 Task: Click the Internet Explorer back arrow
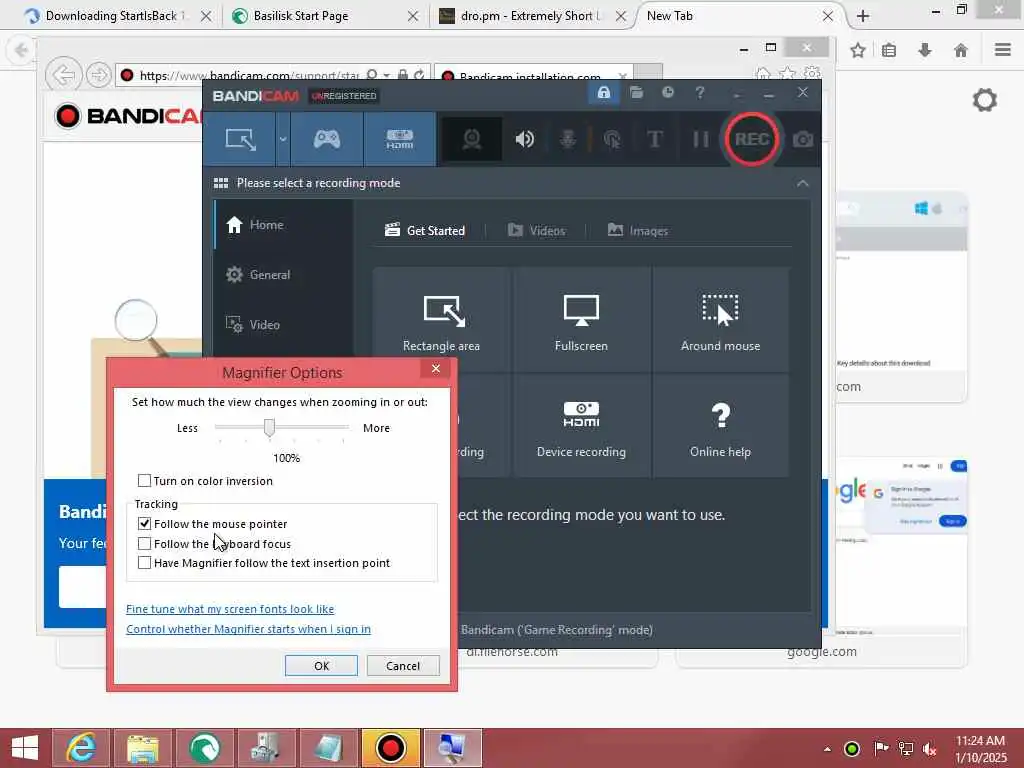(x=63, y=75)
